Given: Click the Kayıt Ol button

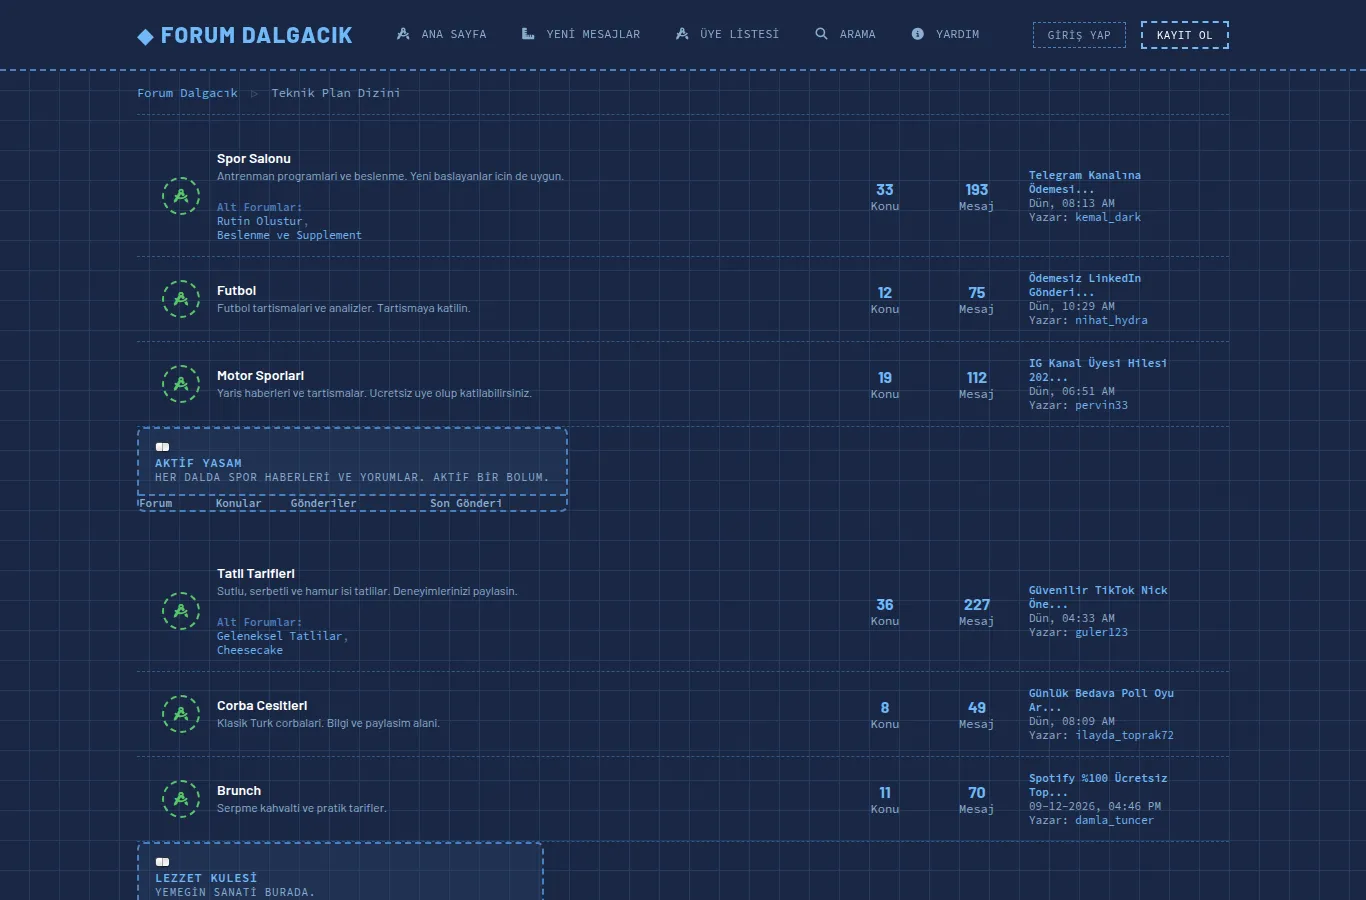Looking at the screenshot, I should point(1185,35).
